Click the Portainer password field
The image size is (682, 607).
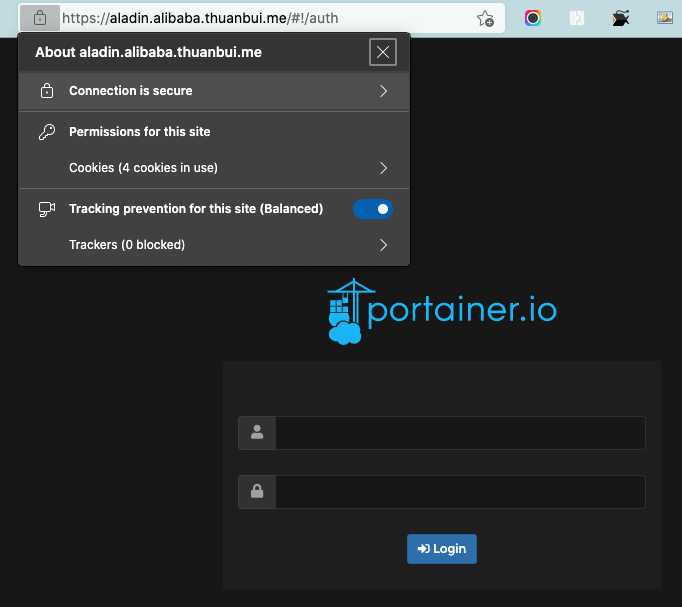460,492
